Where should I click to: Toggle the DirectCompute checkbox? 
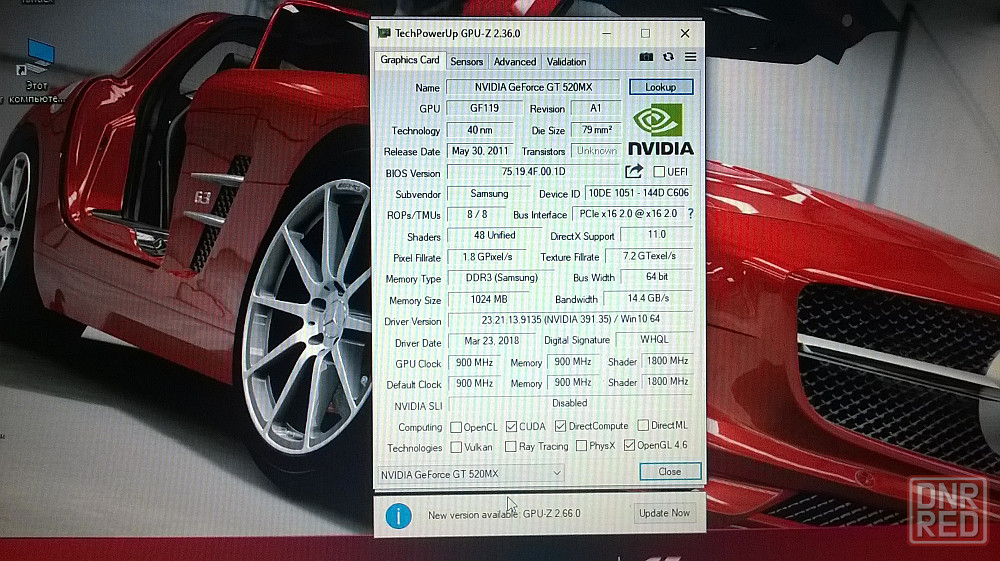pyautogui.click(x=561, y=425)
